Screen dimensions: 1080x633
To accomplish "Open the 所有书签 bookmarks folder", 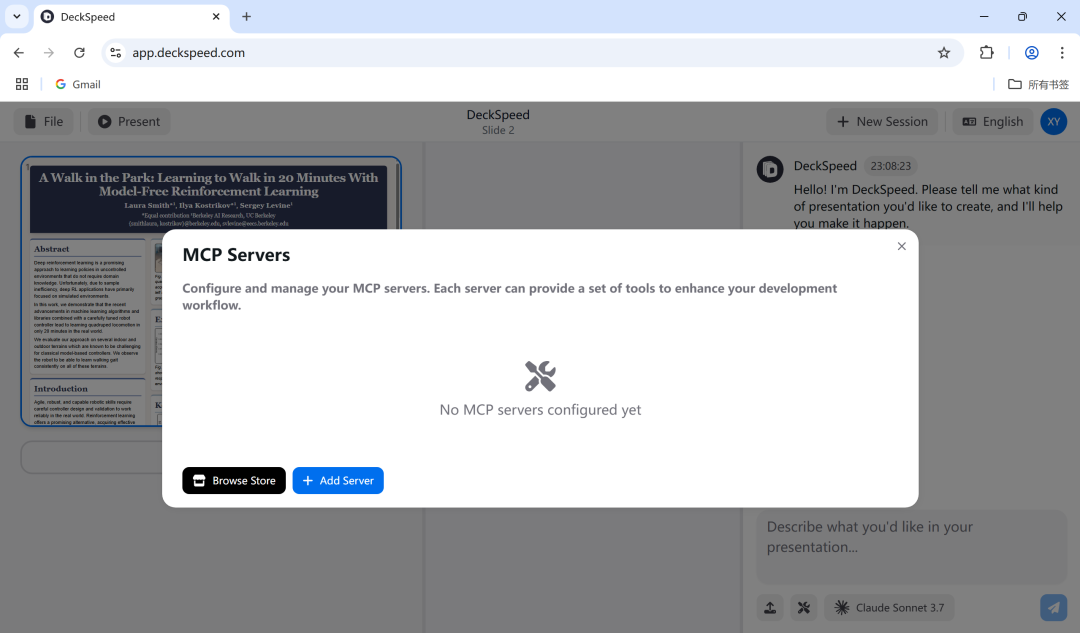I will point(1038,84).
